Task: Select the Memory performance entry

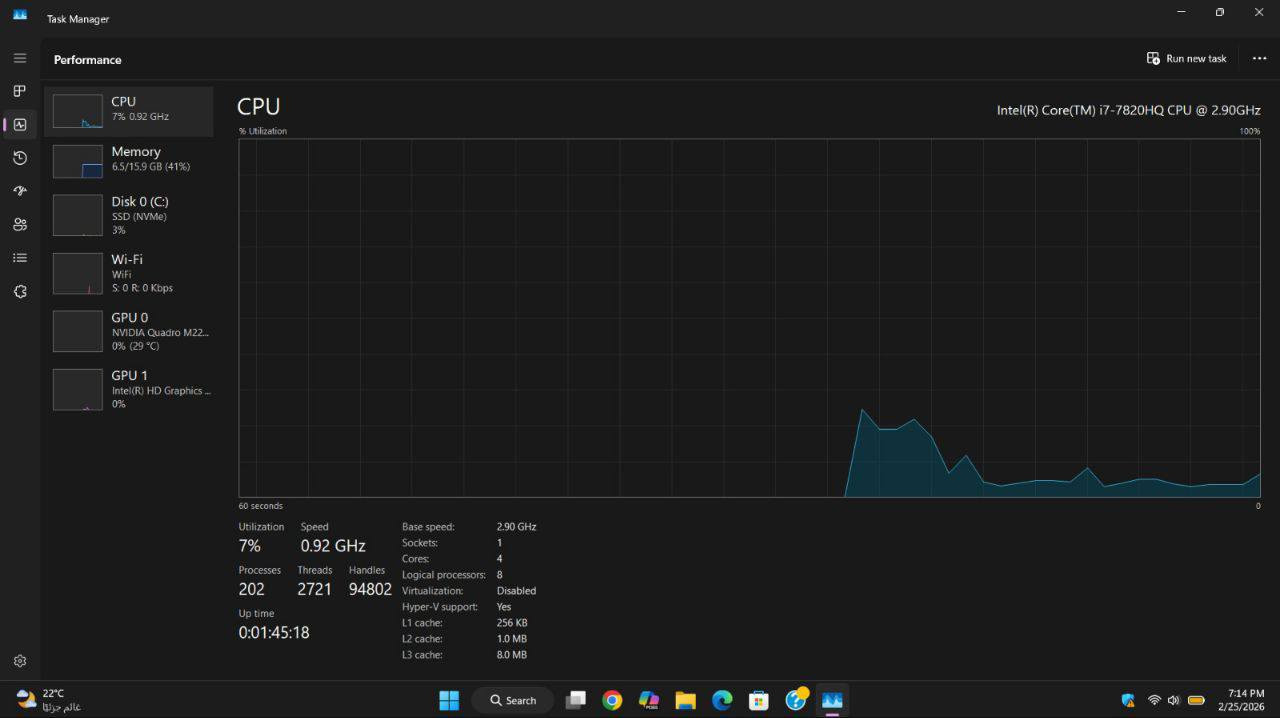Action: 128,160
